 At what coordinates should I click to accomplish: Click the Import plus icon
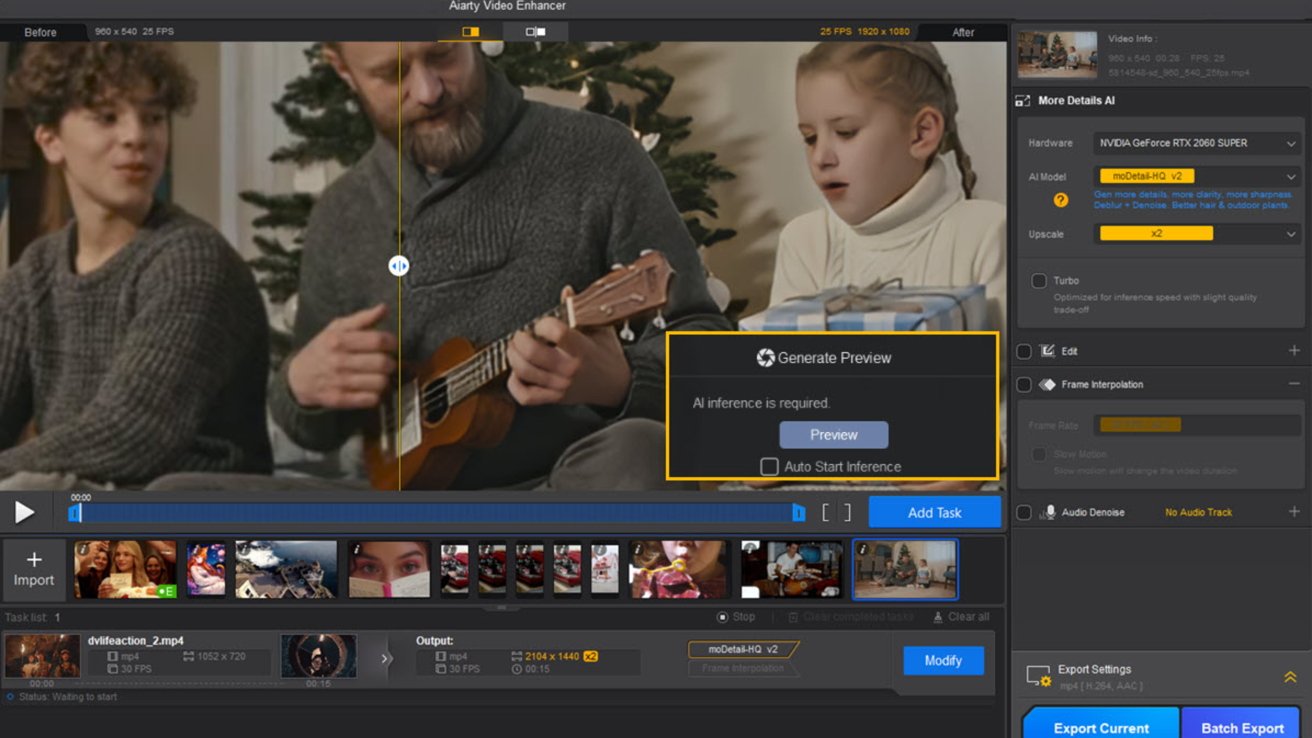(x=34, y=561)
